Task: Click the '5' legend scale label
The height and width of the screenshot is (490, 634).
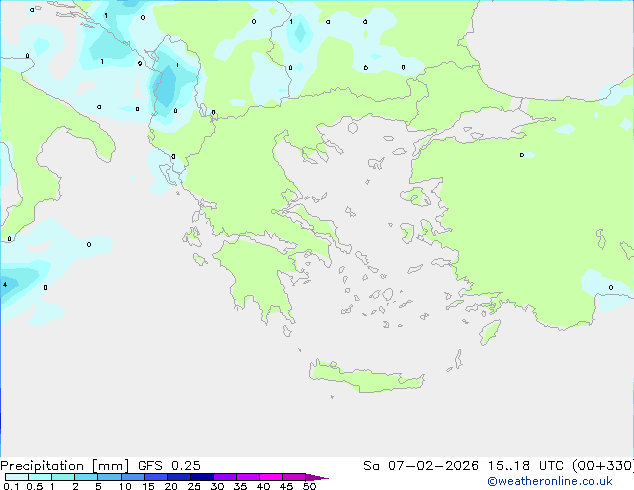Action: point(98,486)
